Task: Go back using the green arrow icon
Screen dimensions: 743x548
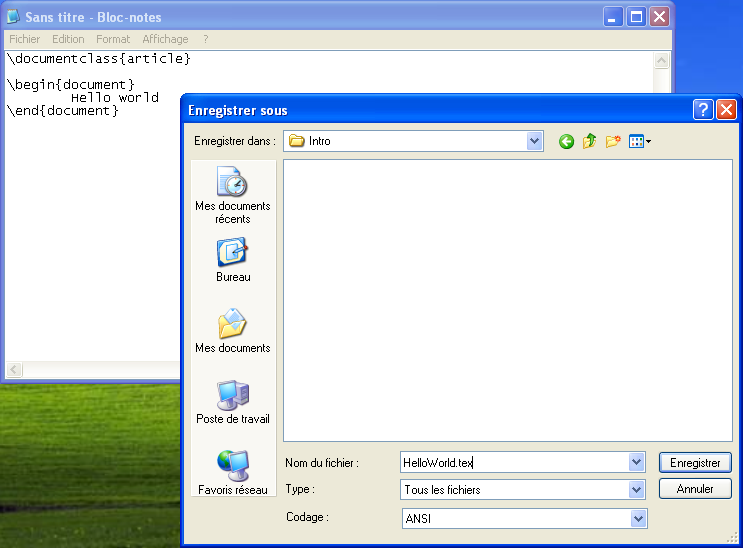Action: point(566,141)
